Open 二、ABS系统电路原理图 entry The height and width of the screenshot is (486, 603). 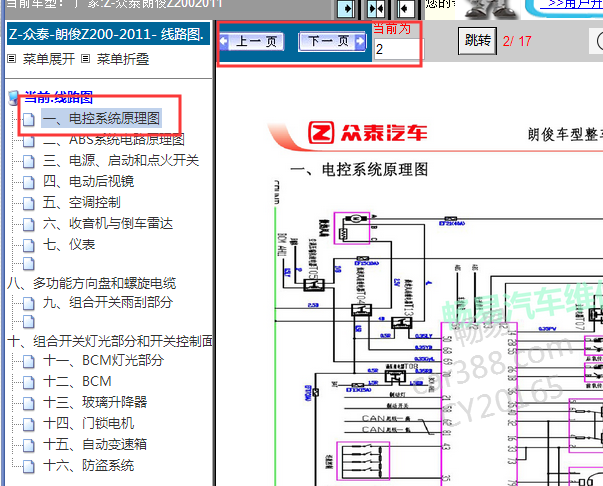113,140
